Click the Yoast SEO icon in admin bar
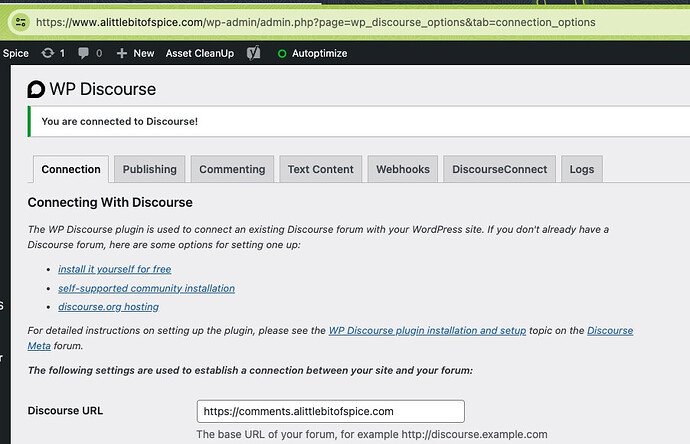Screen dimensions: 690x444 click(253, 53)
